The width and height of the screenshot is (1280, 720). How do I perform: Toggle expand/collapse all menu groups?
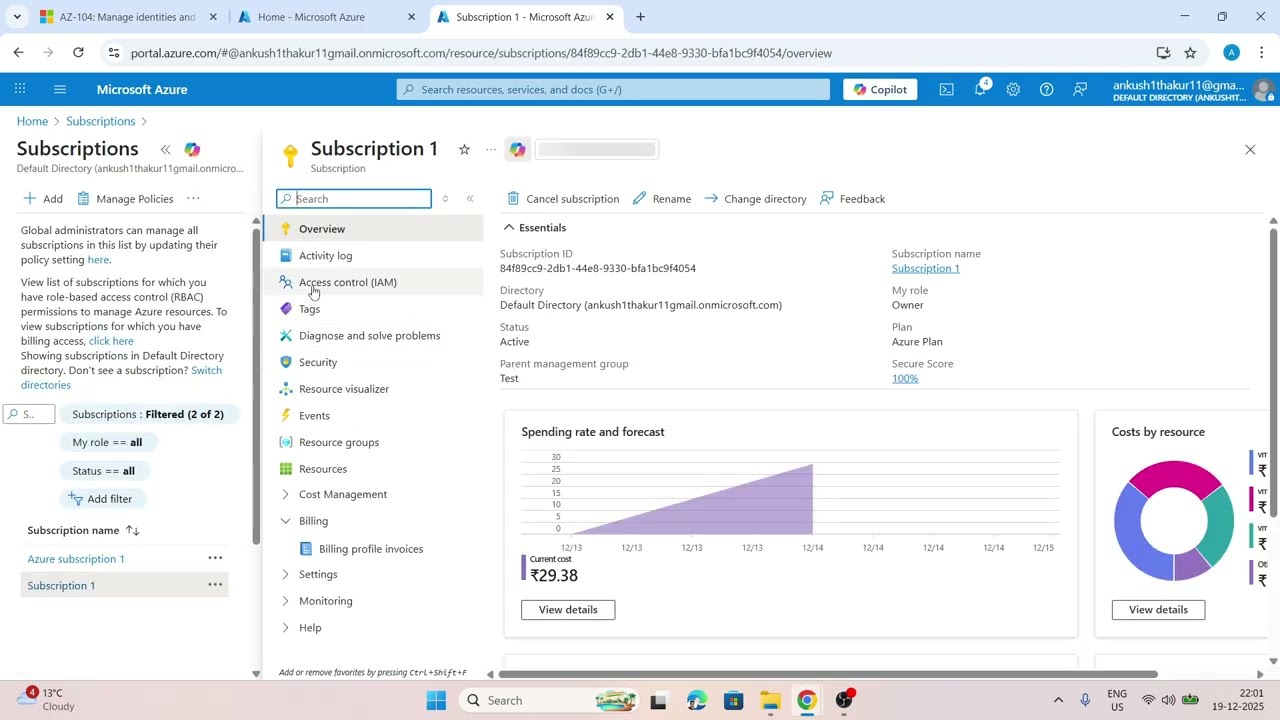tap(445, 198)
